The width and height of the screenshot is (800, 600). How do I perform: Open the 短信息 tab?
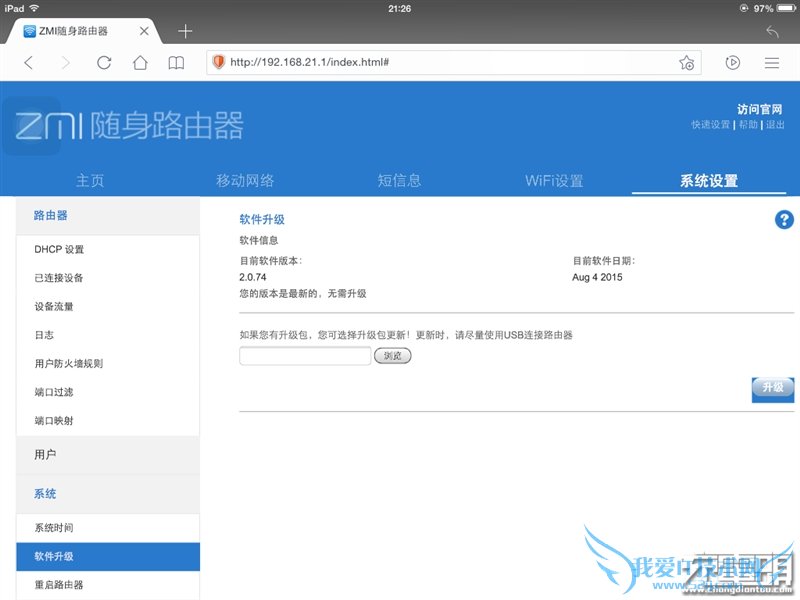coord(399,181)
